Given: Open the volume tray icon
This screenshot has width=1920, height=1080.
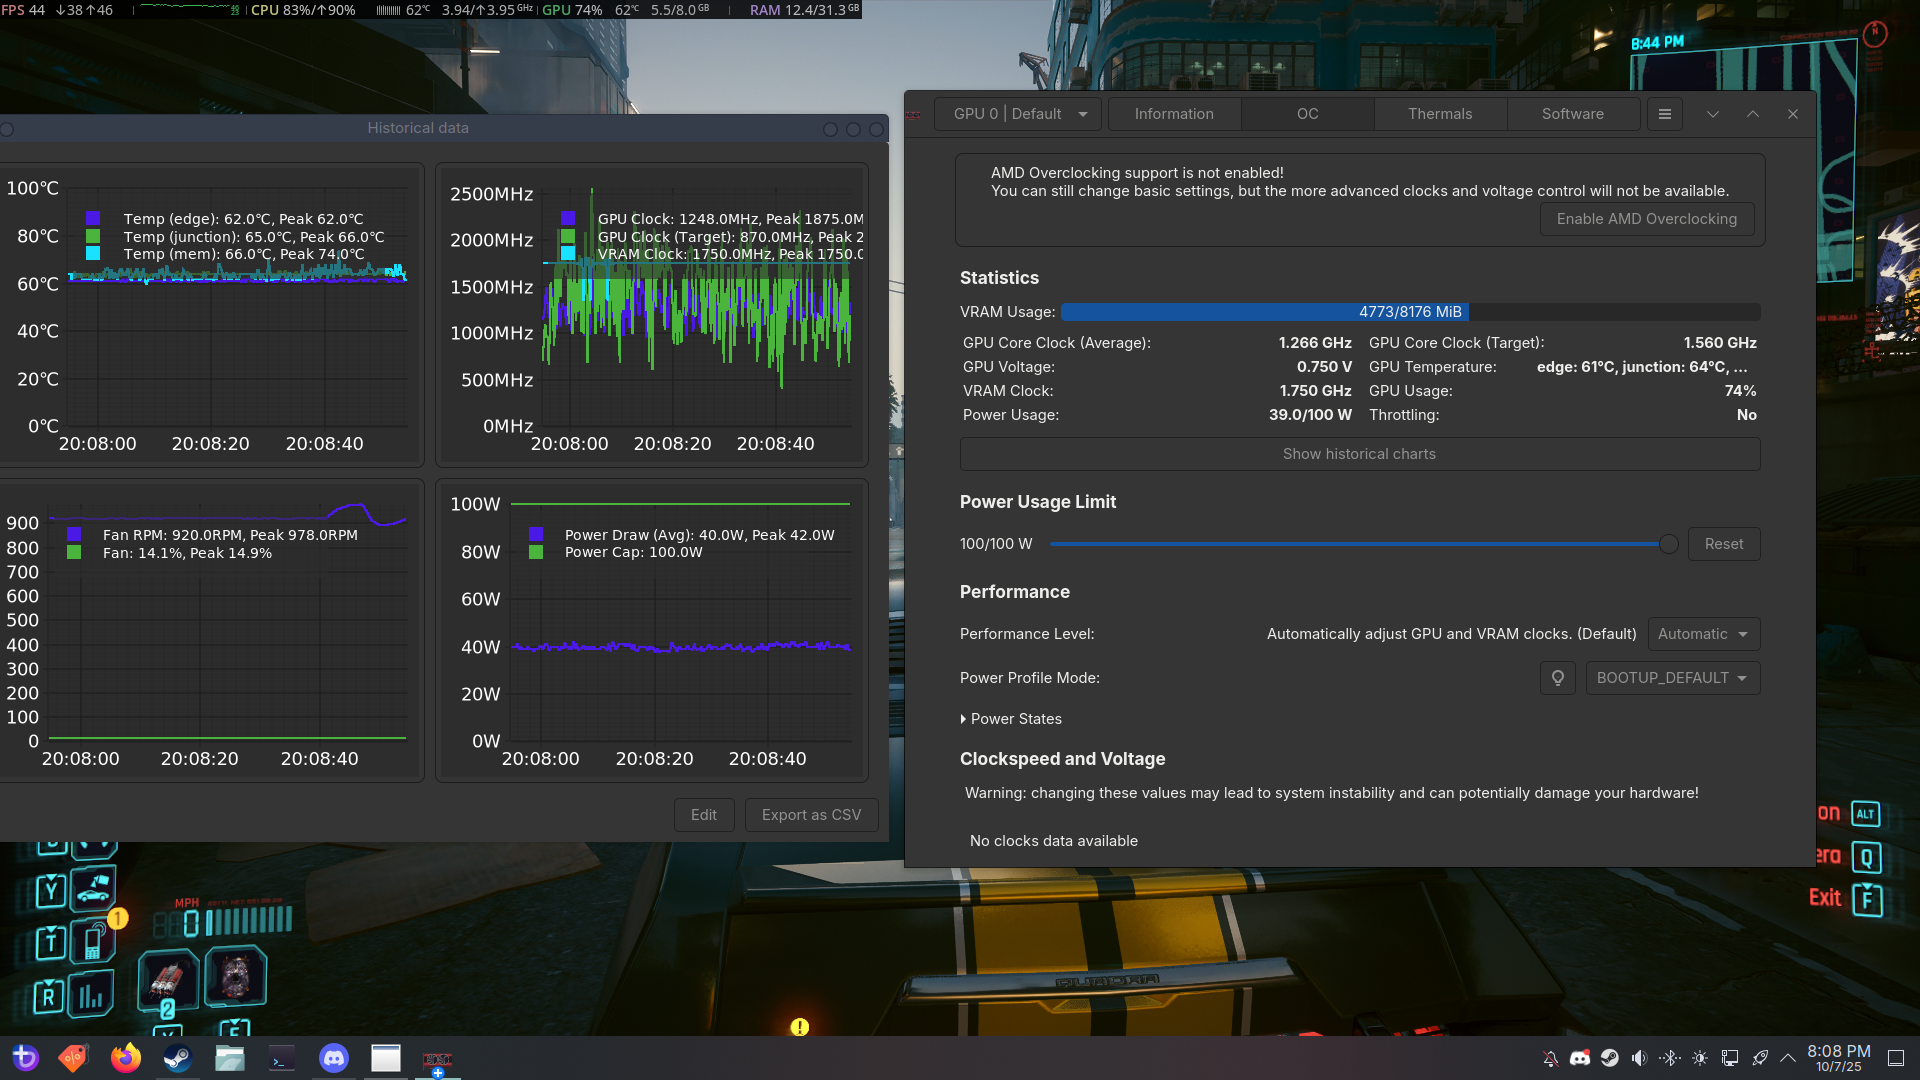Looking at the screenshot, I should pyautogui.click(x=1639, y=1058).
